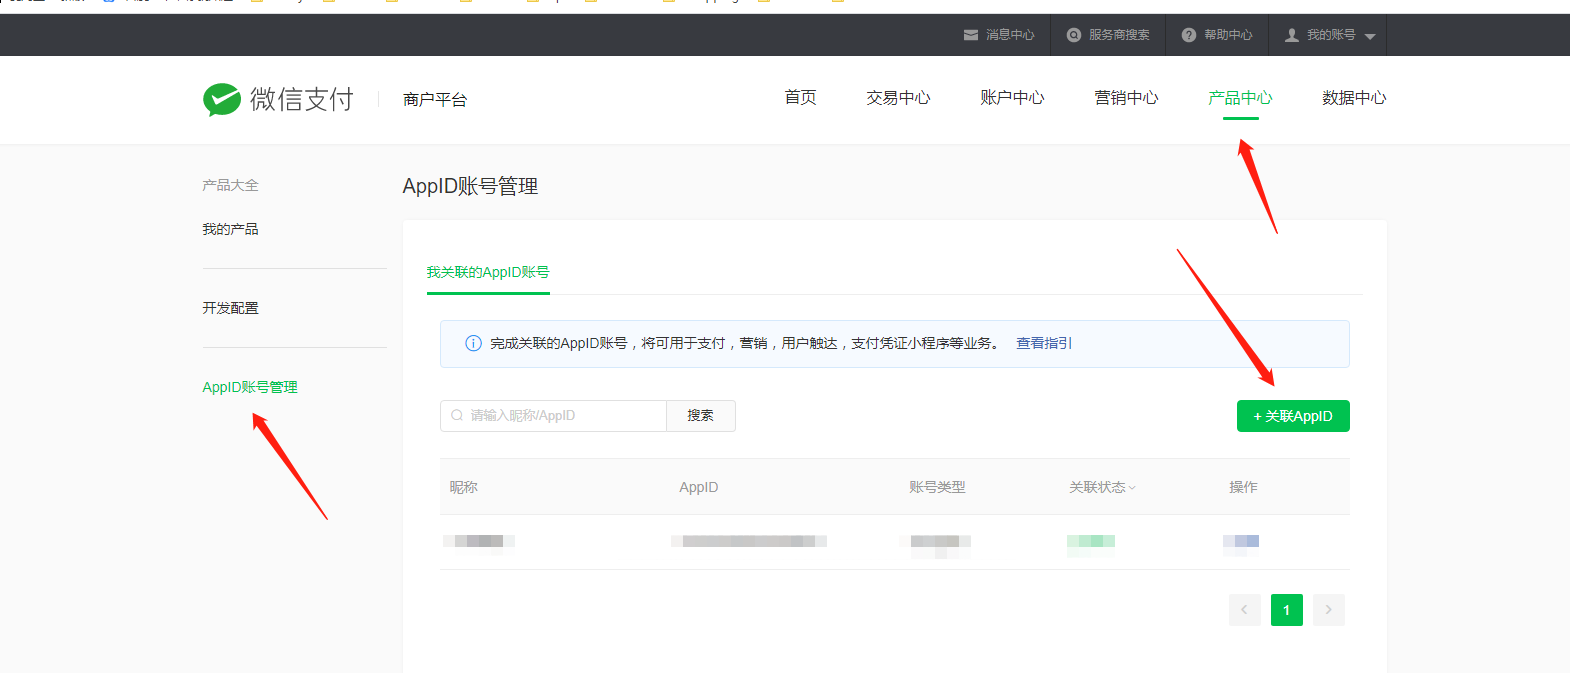Click the blurred action link in the table row

click(1241, 541)
